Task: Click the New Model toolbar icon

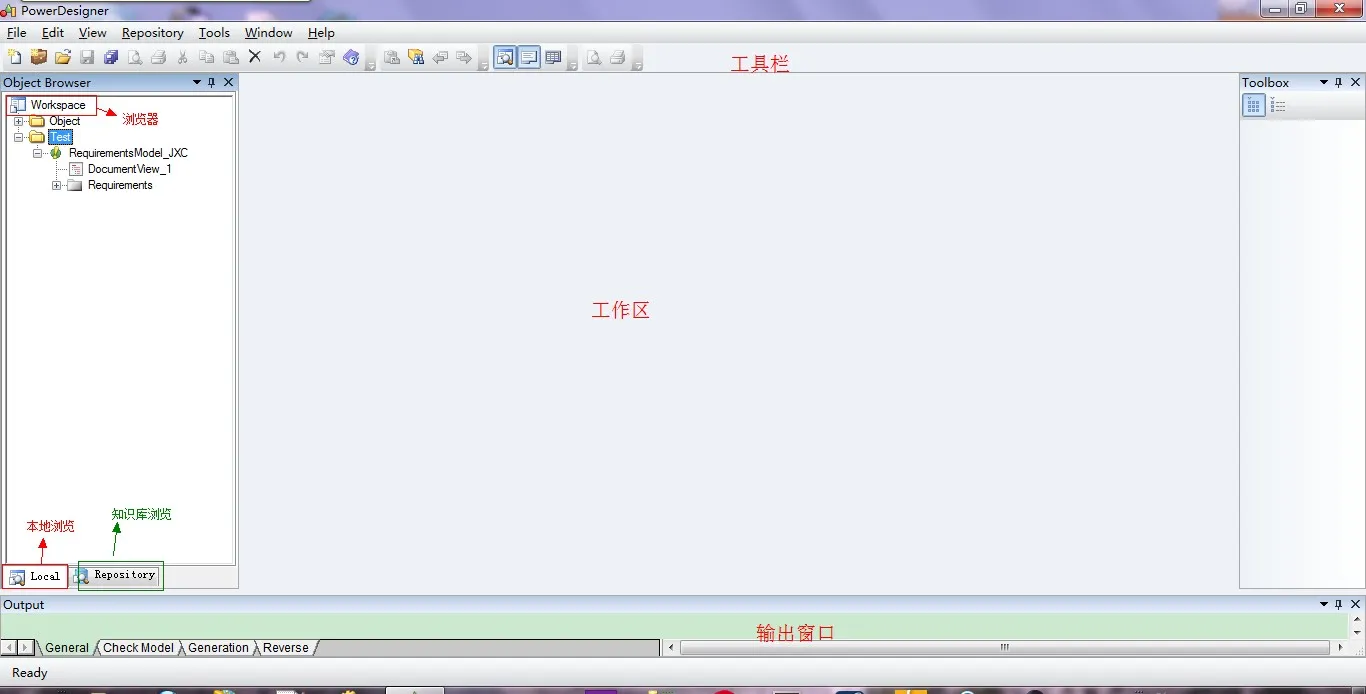Action: 14,57
